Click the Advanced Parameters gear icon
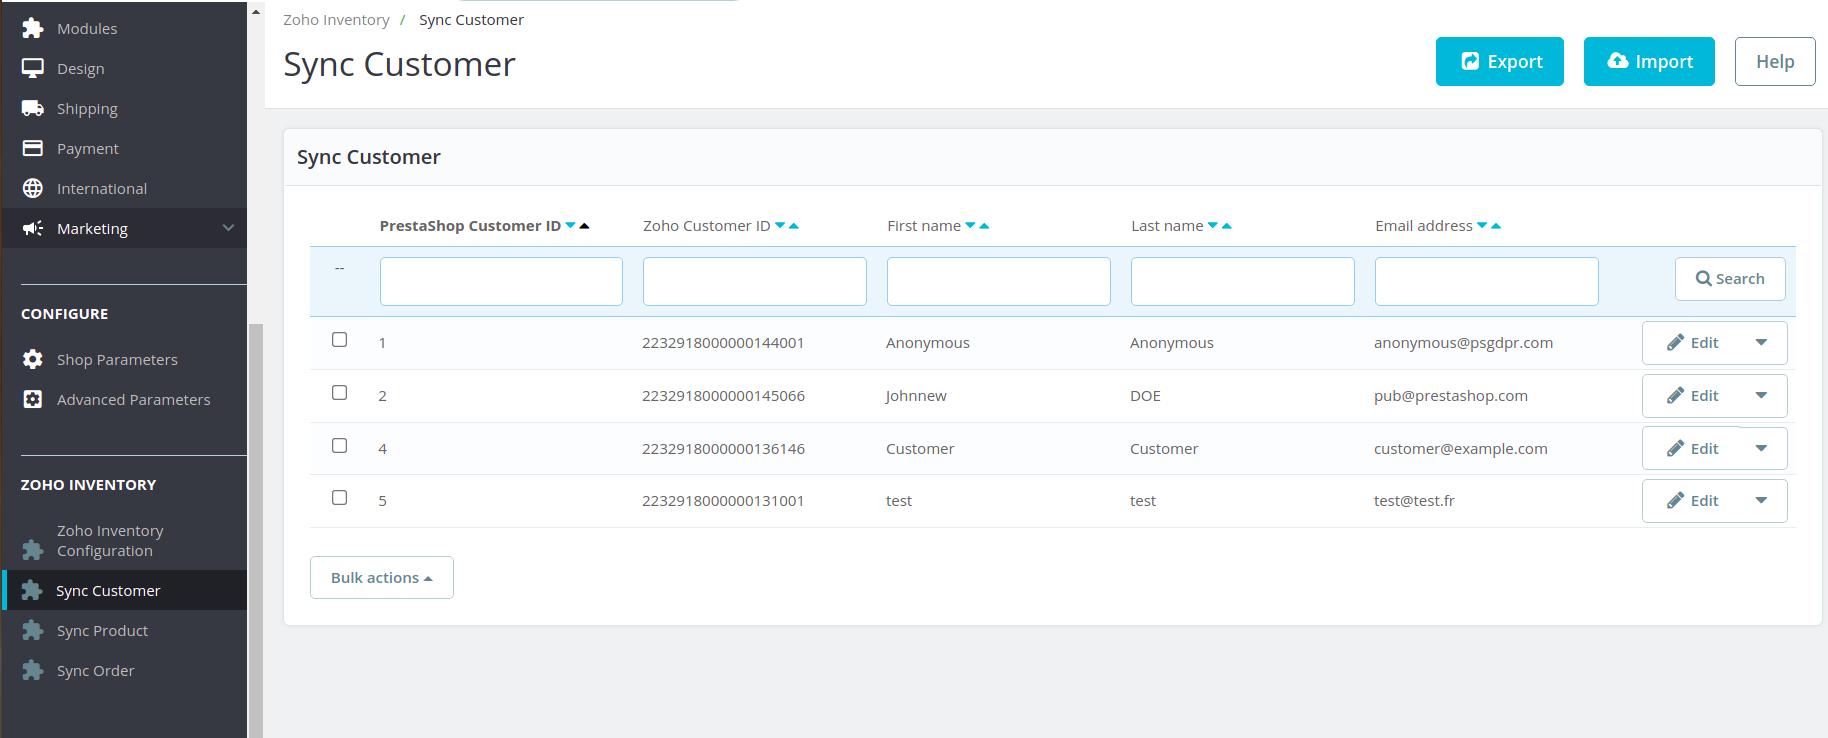The height and width of the screenshot is (738, 1828). click(x=33, y=399)
